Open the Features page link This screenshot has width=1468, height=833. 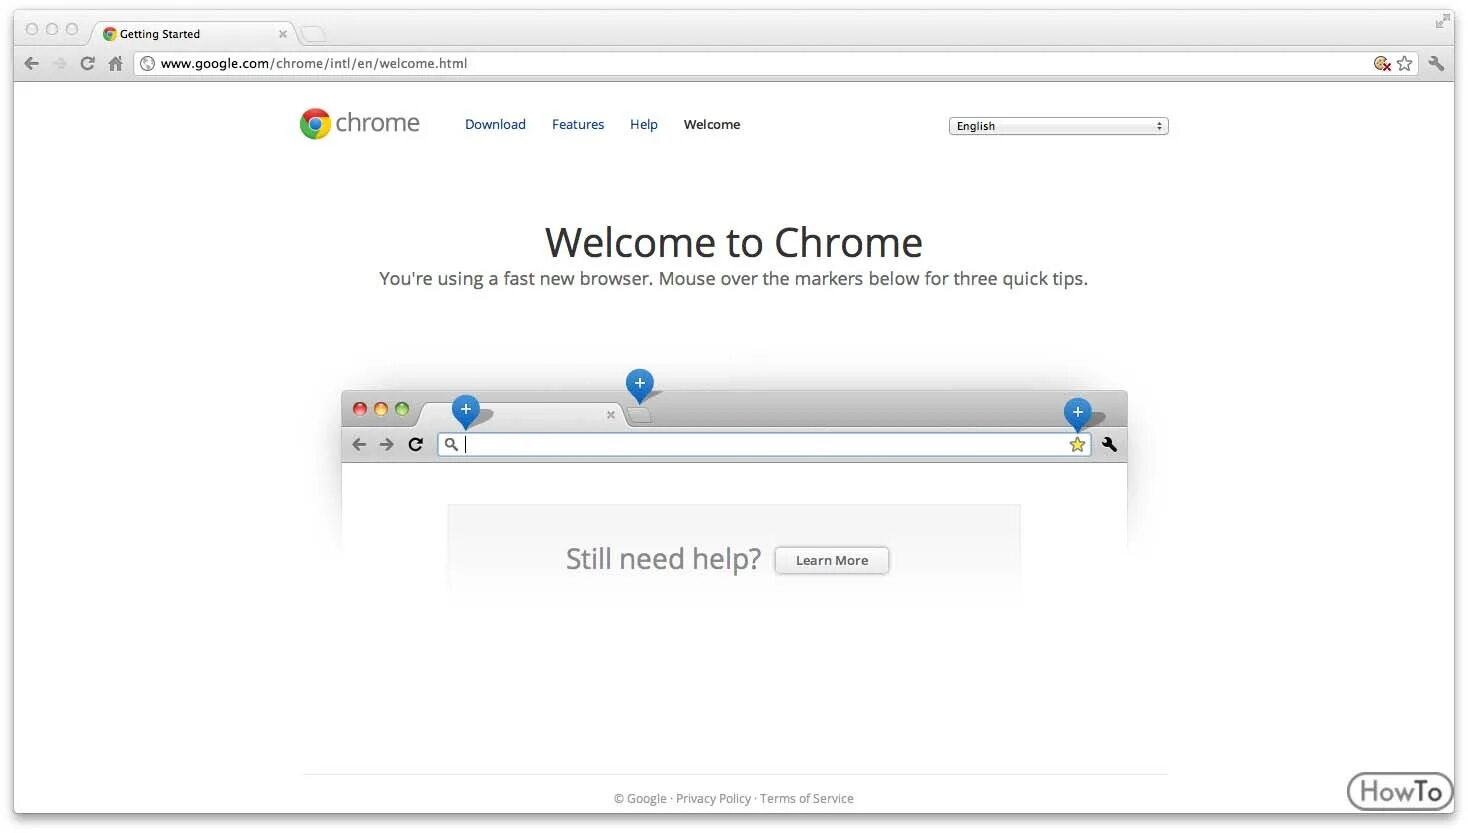(578, 125)
